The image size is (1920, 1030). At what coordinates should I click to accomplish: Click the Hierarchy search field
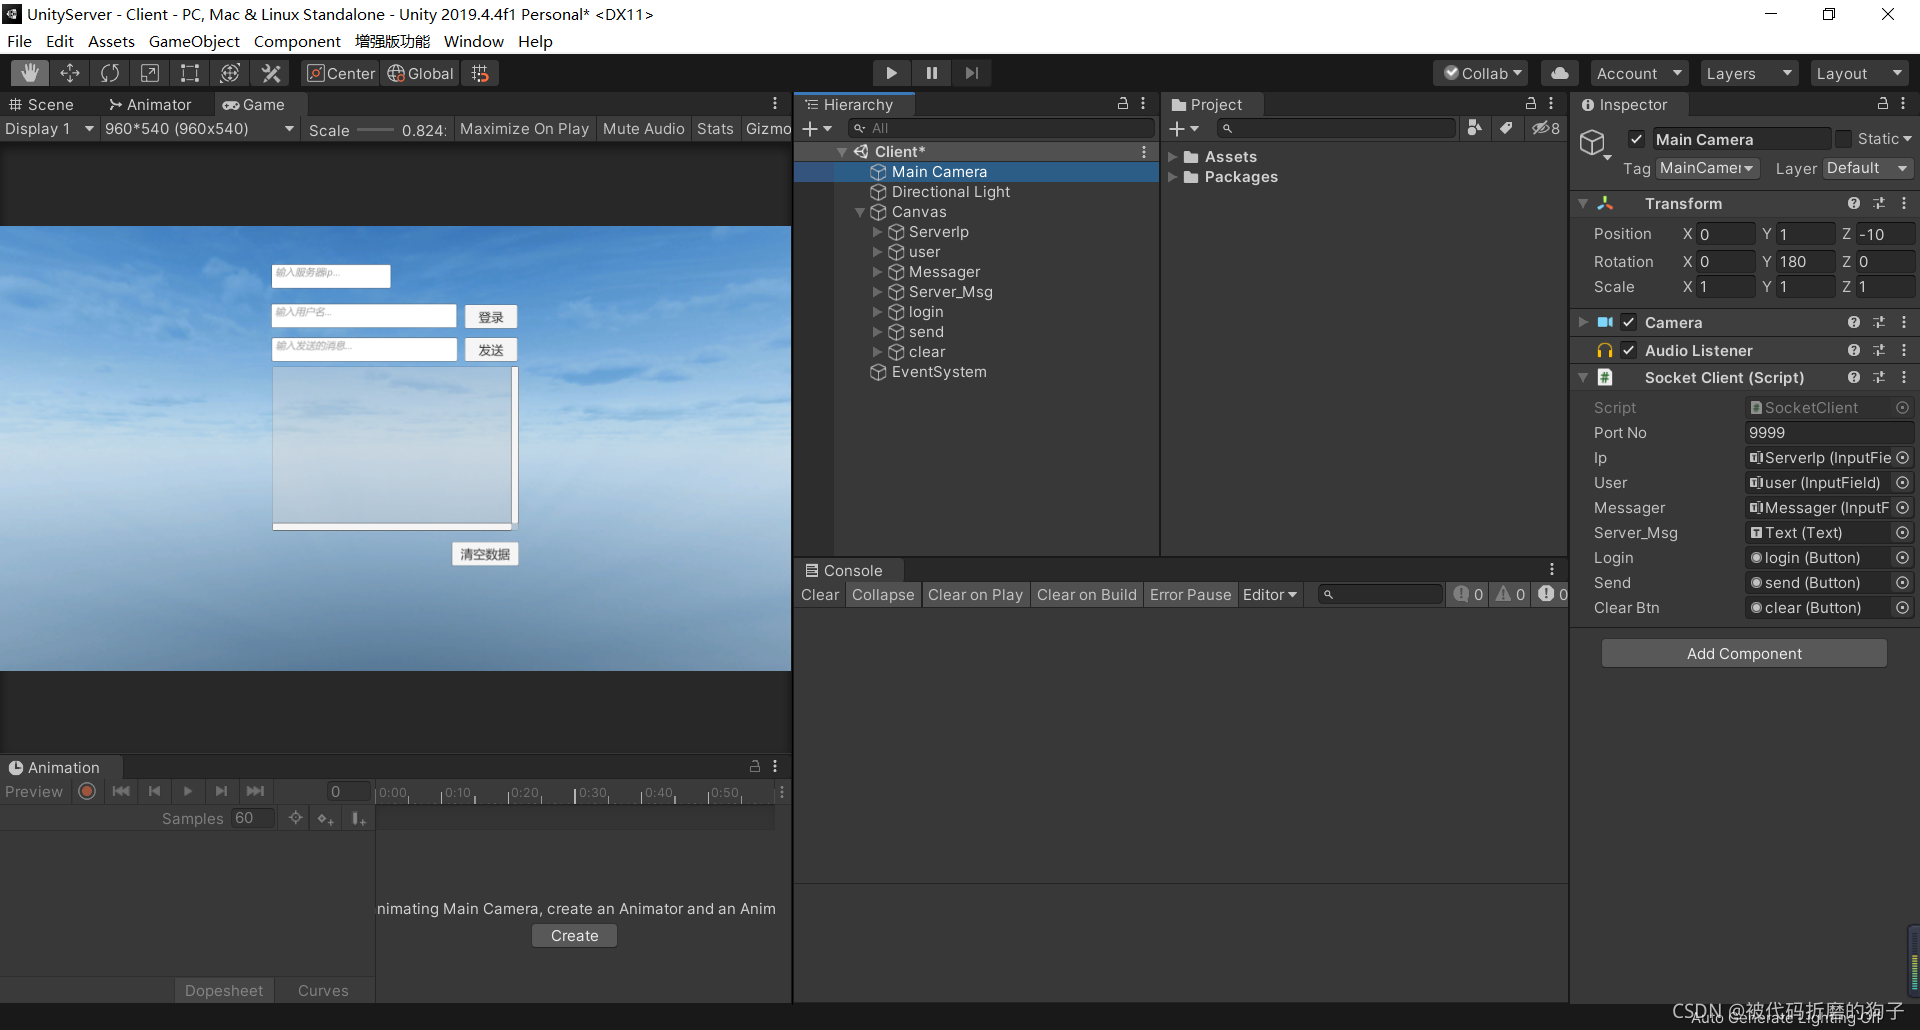pyautogui.click(x=1000, y=128)
